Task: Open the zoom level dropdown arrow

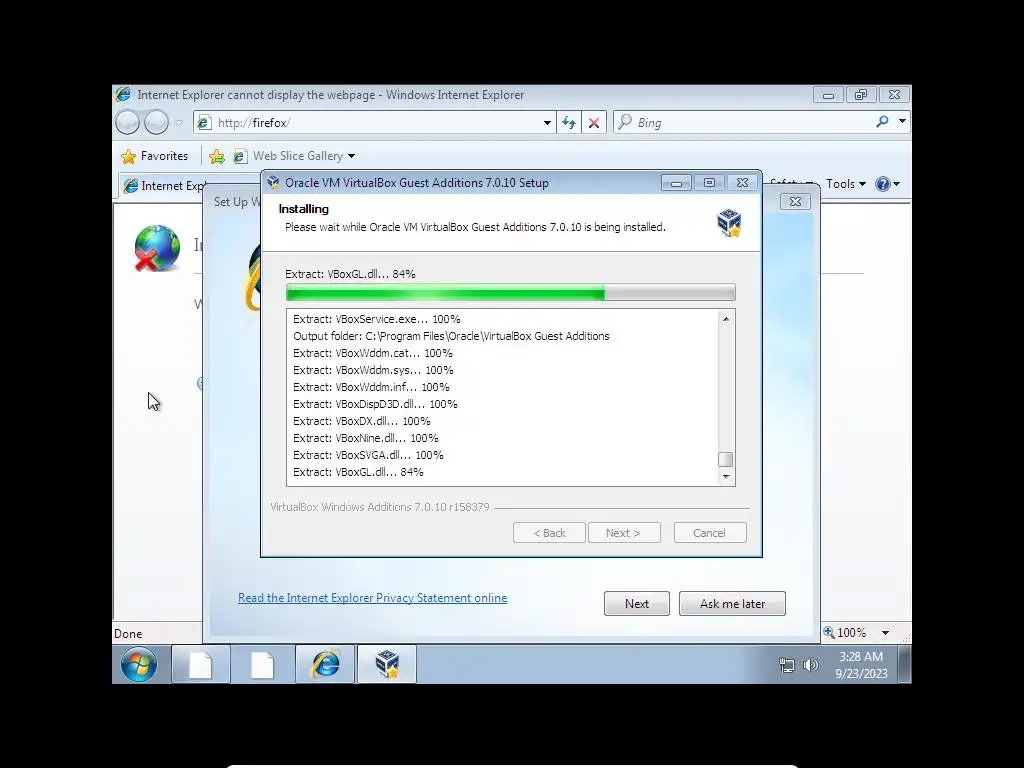Action: (886, 633)
